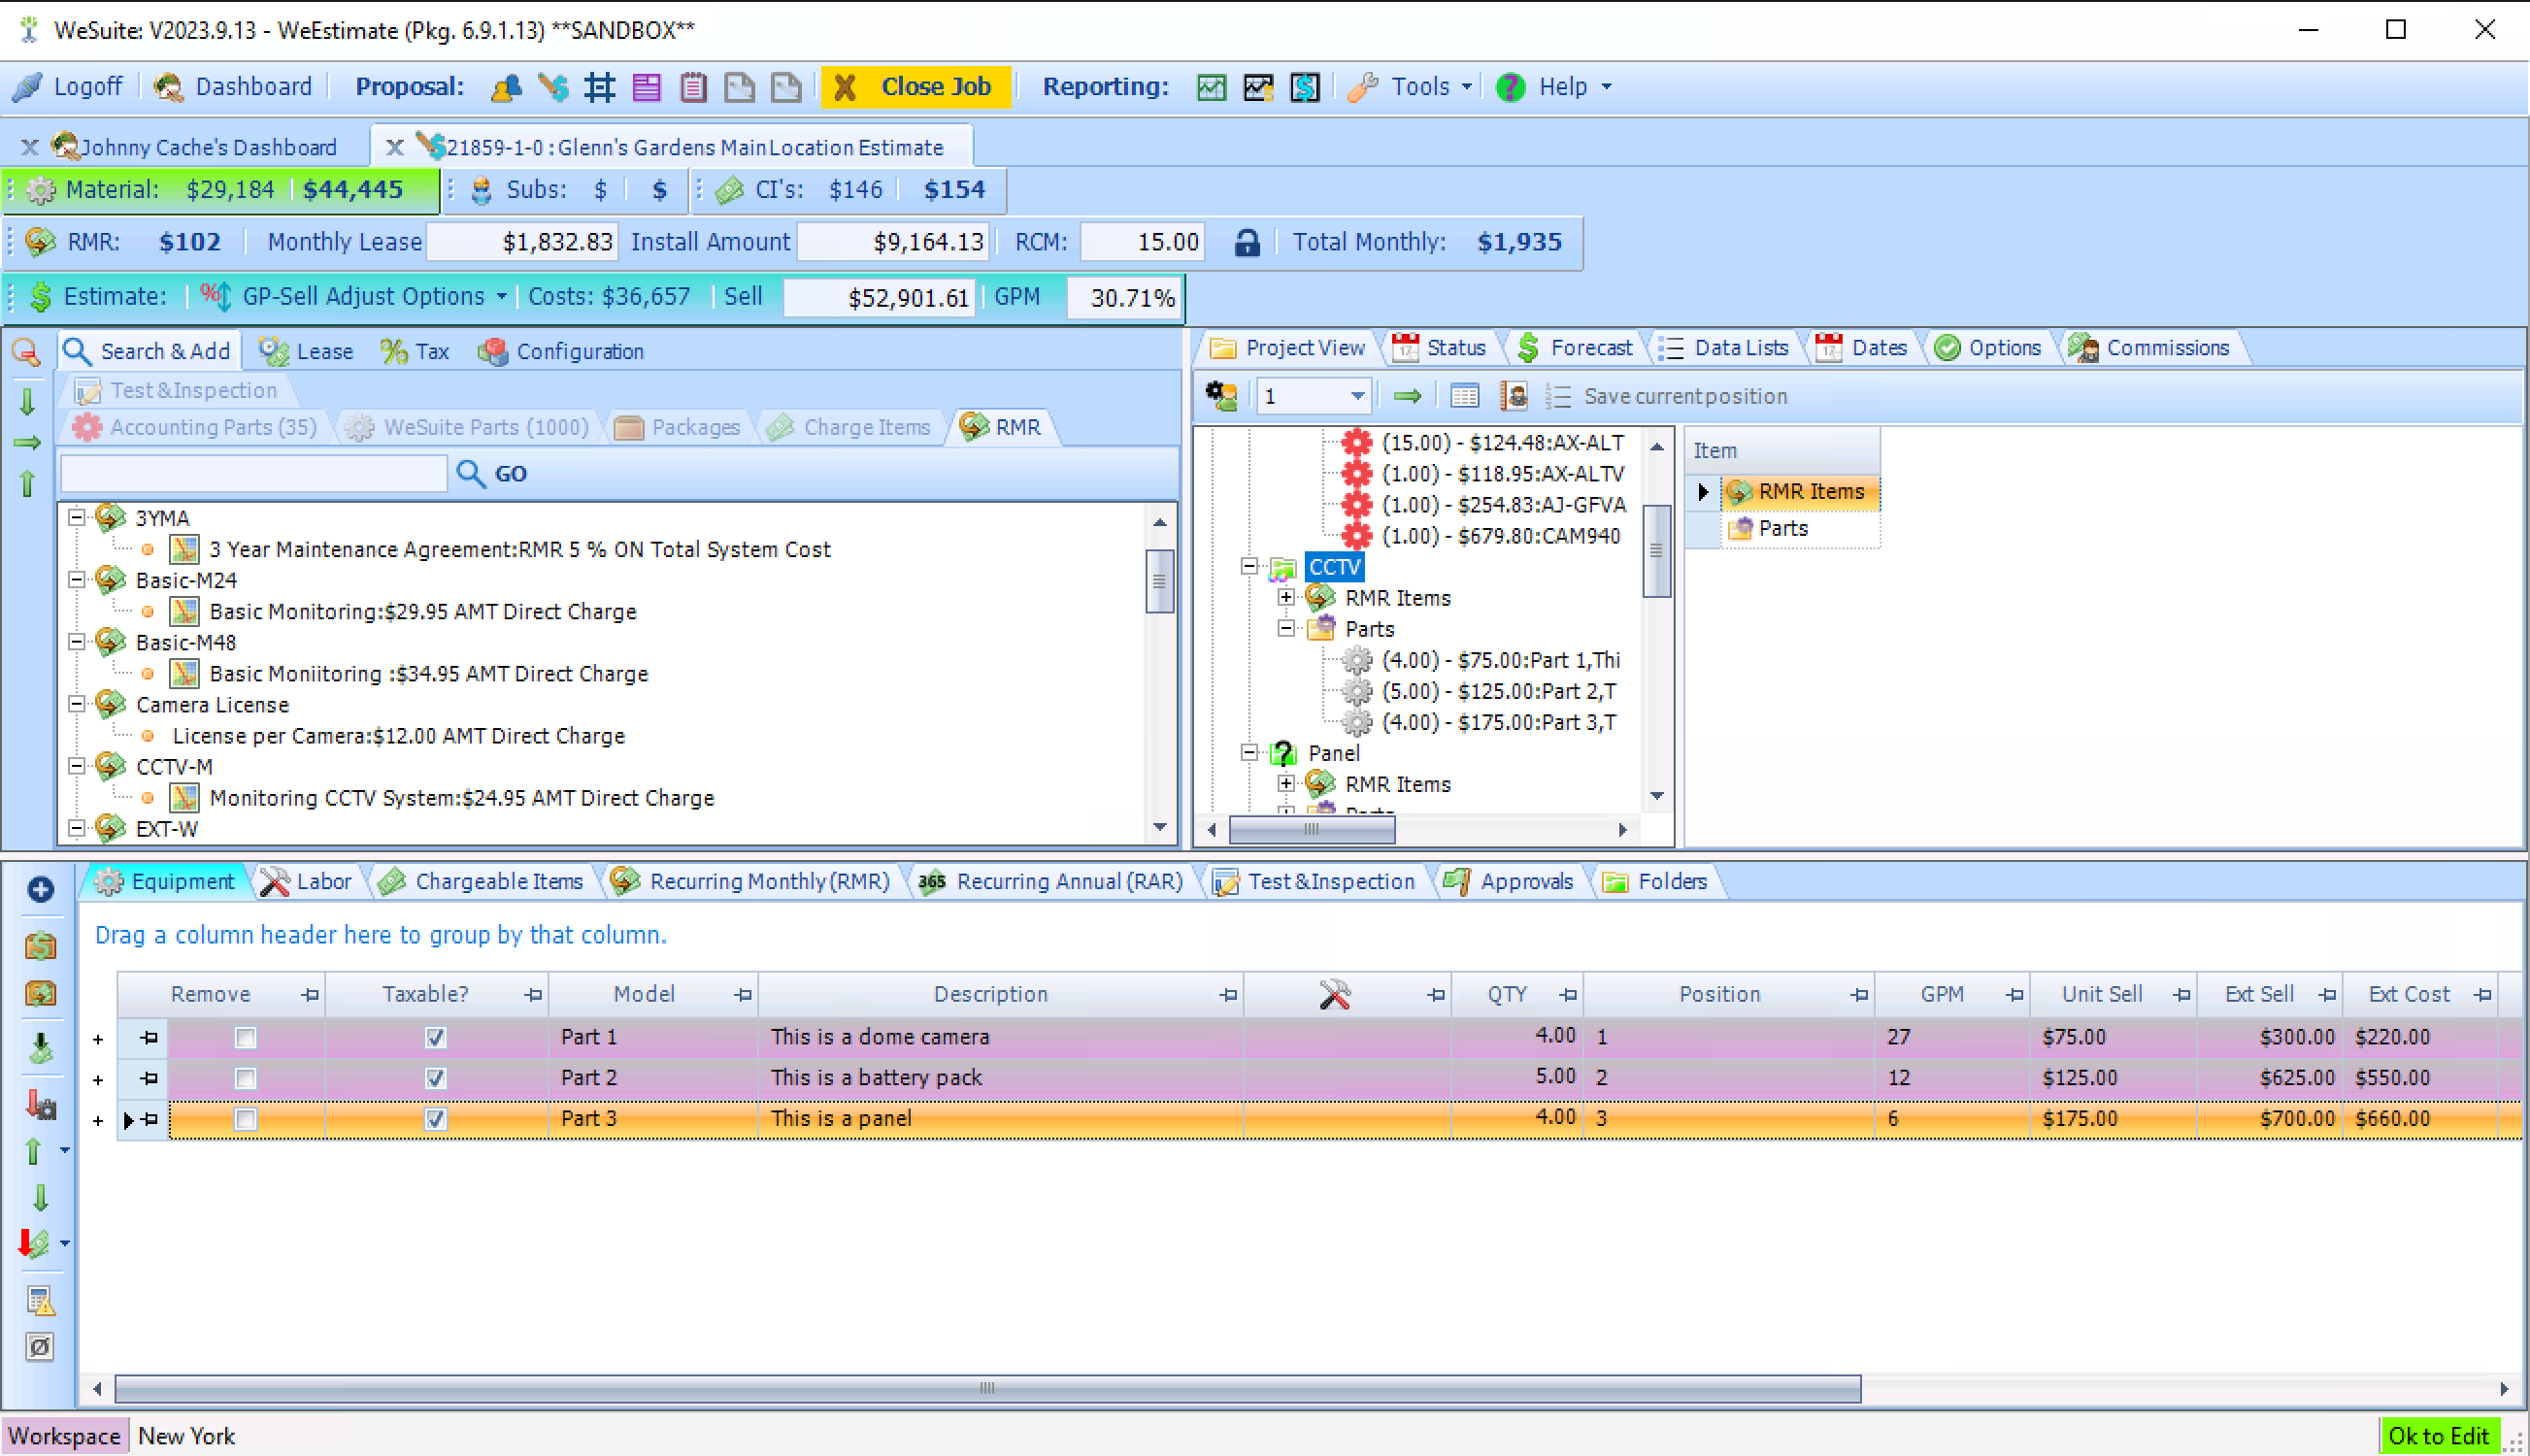Click the bottom sidebar slashed-box icon

pyautogui.click(x=40, y=1348)
